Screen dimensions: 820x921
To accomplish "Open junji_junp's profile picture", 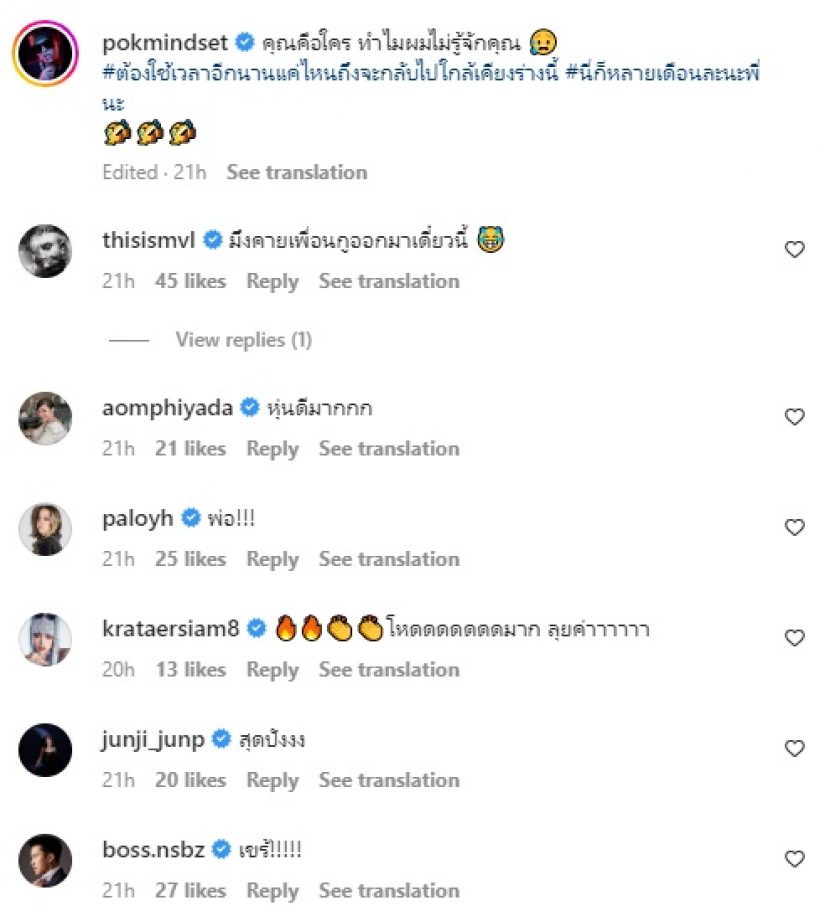I will pyautogui.click(x=46, y=749).
